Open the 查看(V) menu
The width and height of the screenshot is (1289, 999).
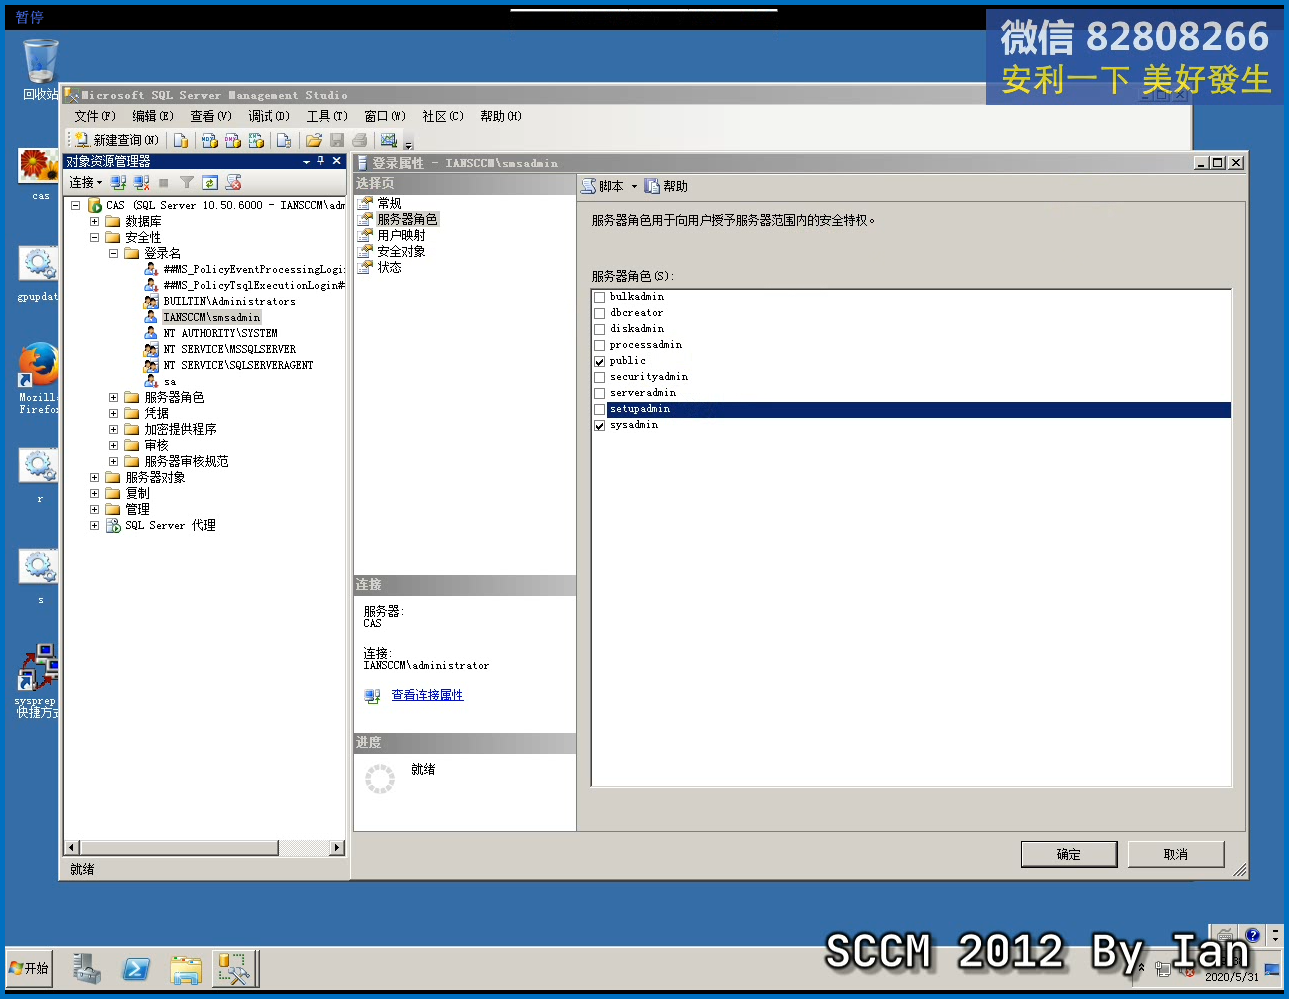point(211,116)
